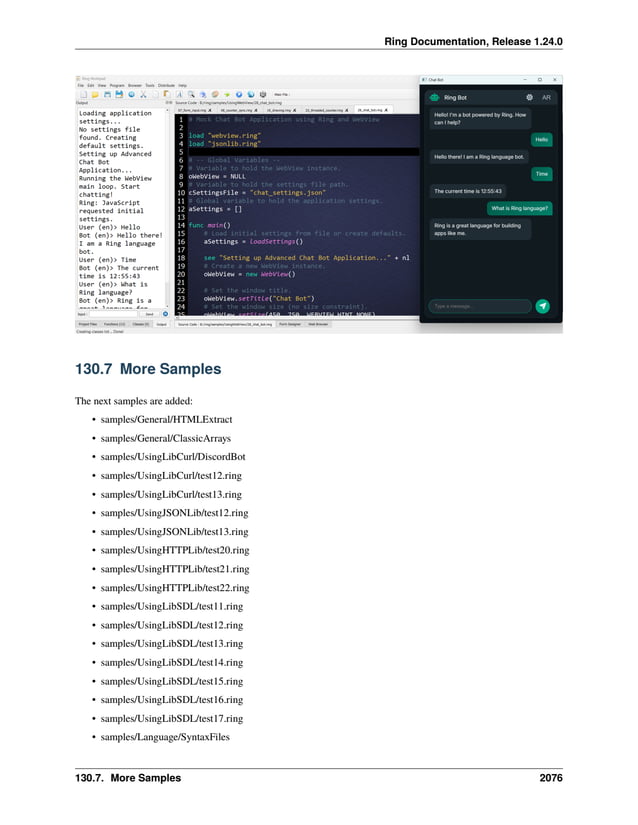This screenshot has height=825, width=638.
Task: Click the Type a message field
Action: (480, 306)
